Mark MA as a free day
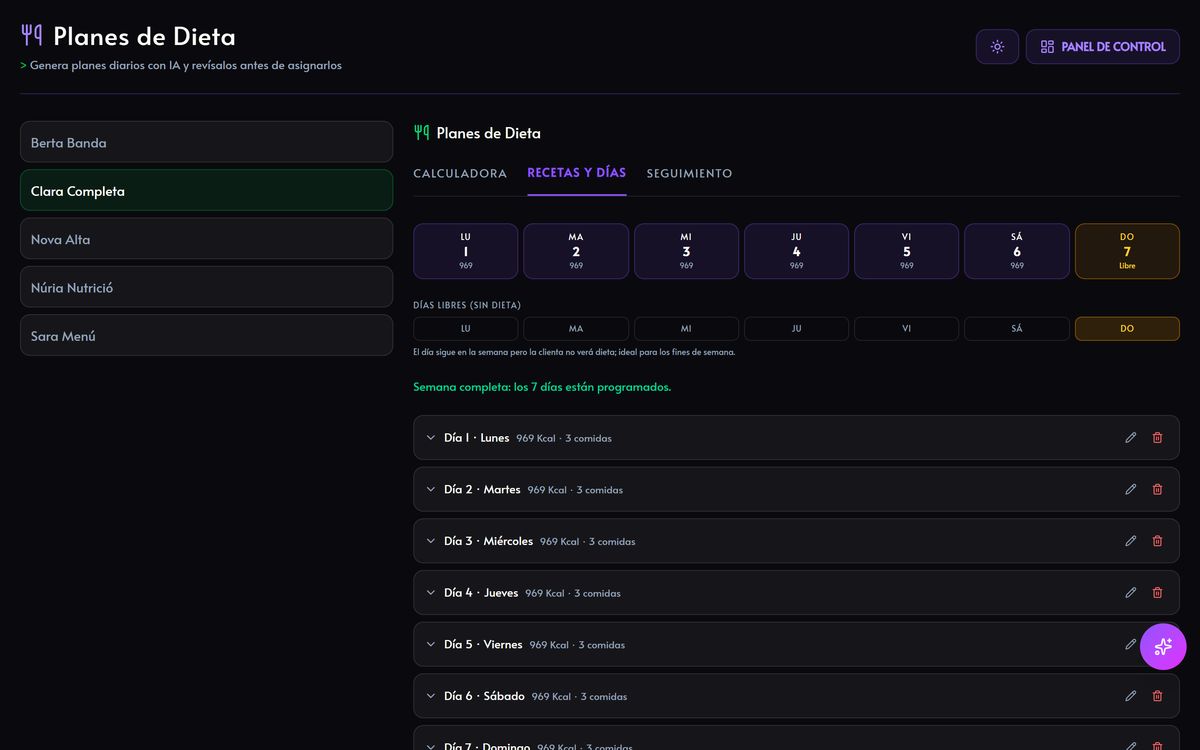The image size is (1200, 750). (x=576, y=329)
